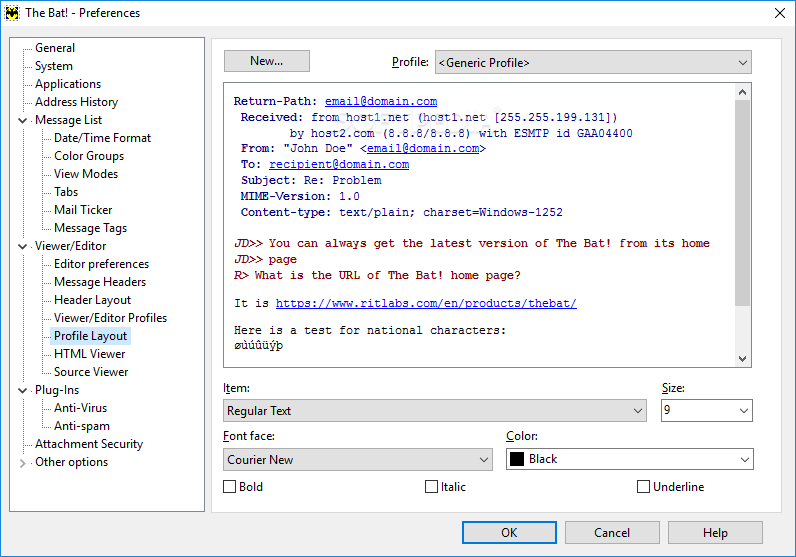Viewport: 796px width, 557px height.
Task: Click the black color swatch
Action: click(x=517, y=459)
